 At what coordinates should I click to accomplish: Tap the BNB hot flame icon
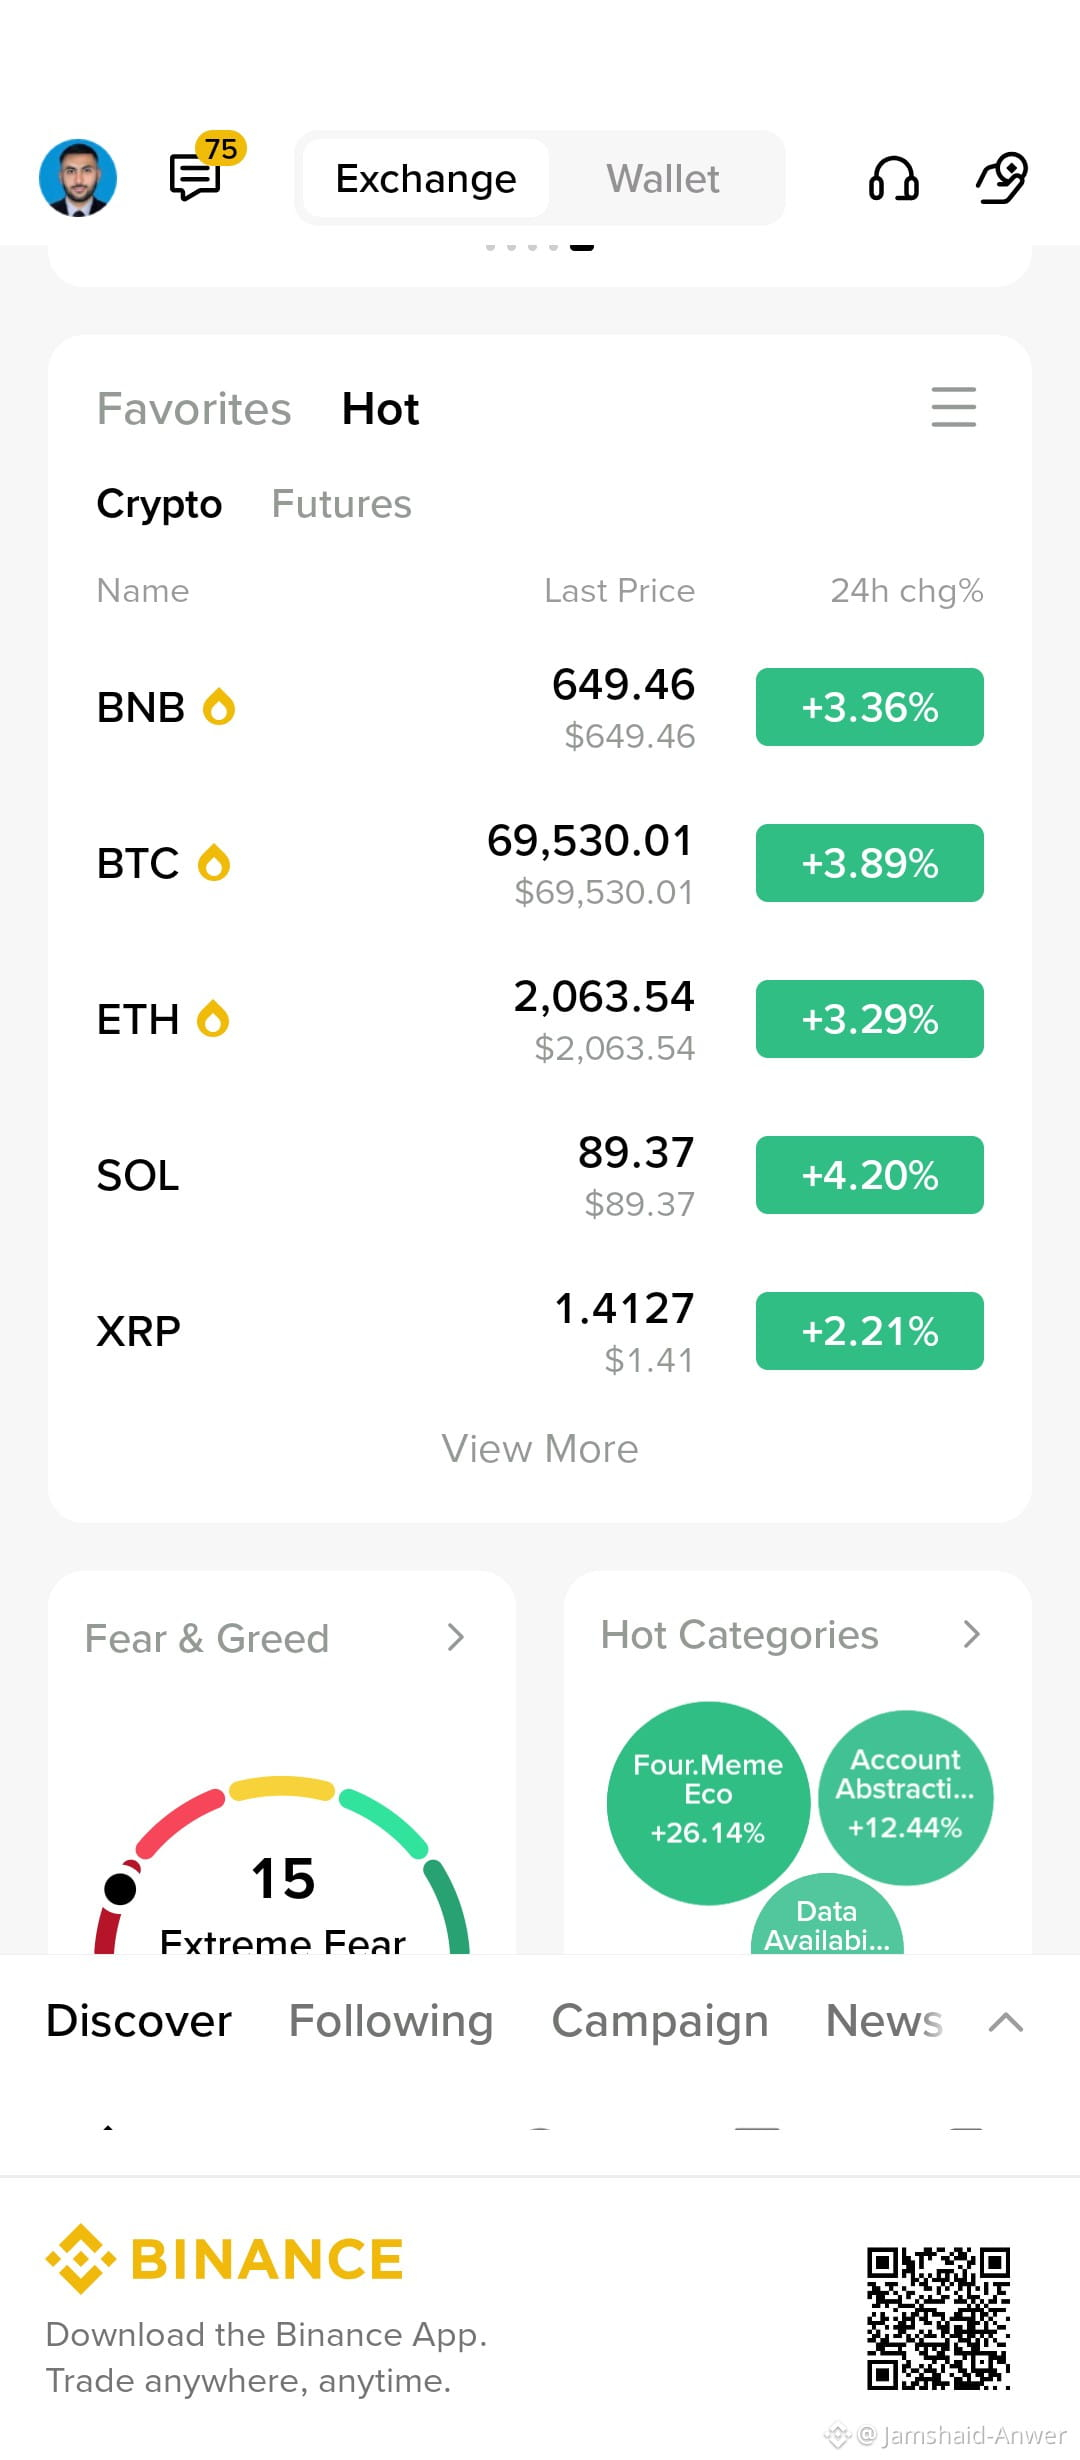pos(219,707)
